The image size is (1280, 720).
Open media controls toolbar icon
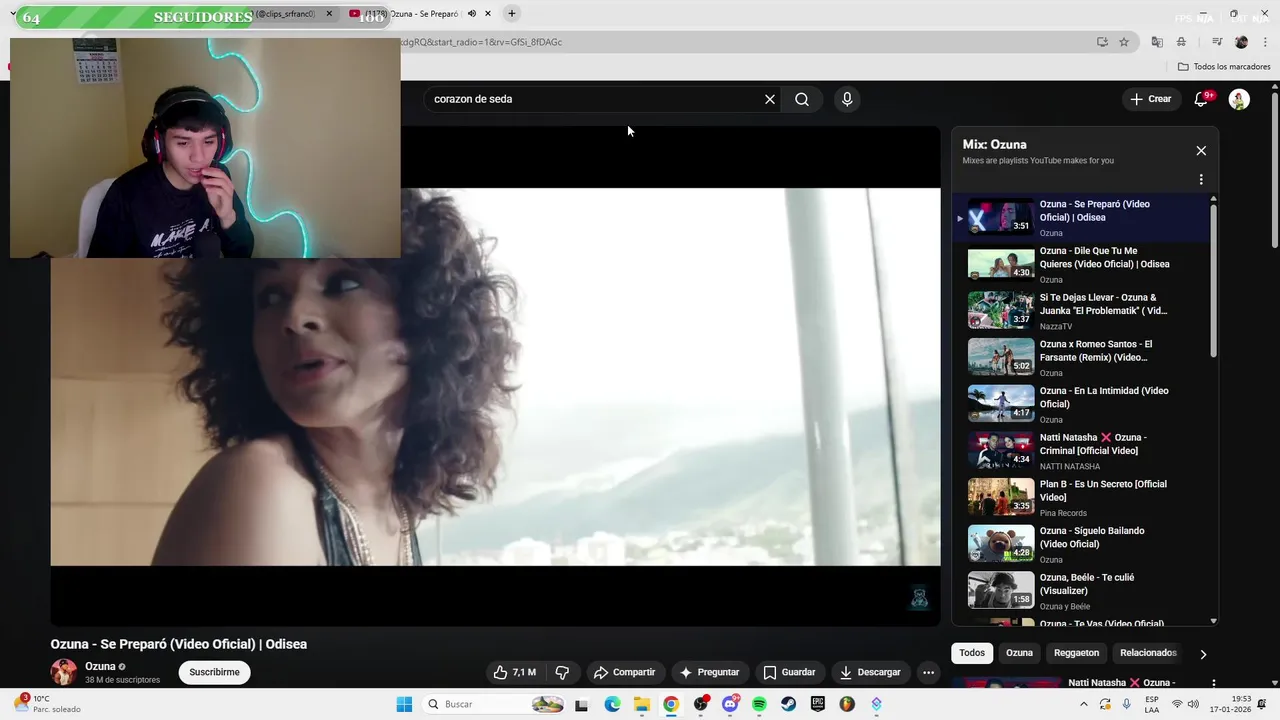(x=1217, y=42)
